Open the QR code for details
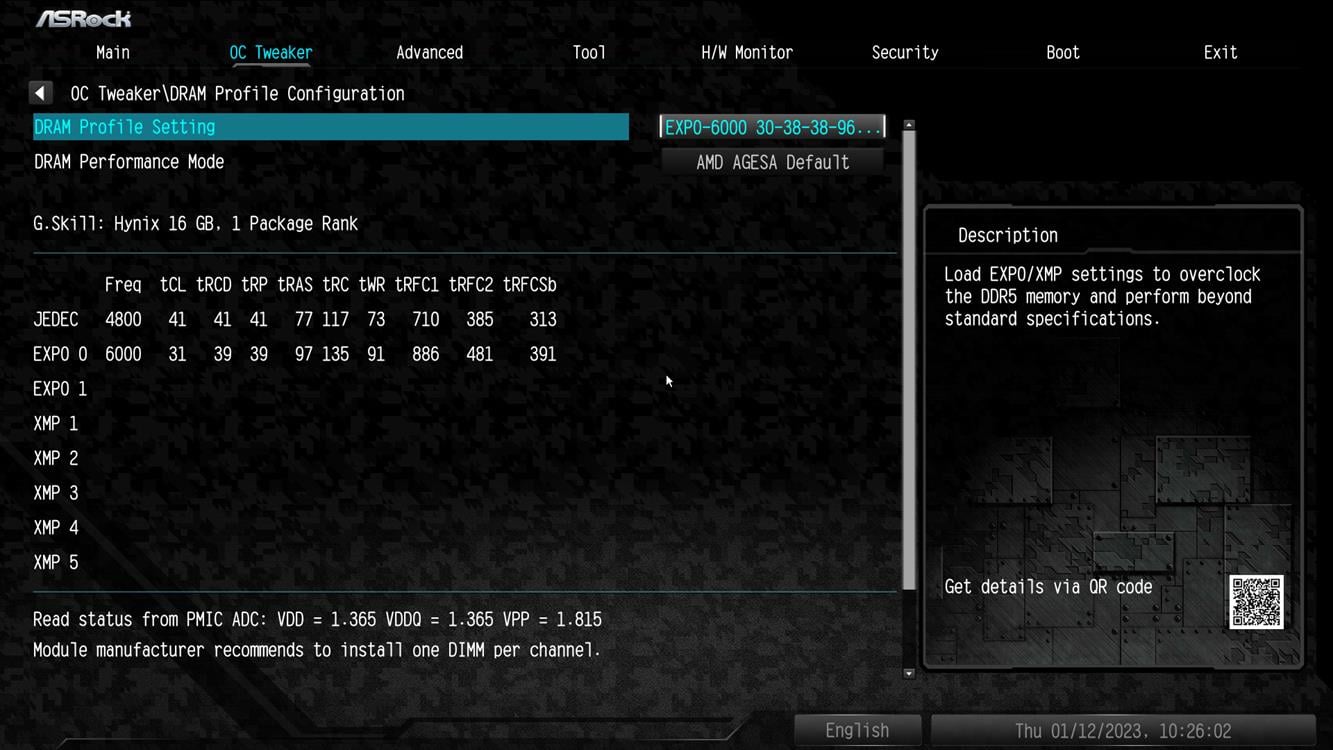The width and height of the screenshot is (1333, 750). pos(1256,602)
